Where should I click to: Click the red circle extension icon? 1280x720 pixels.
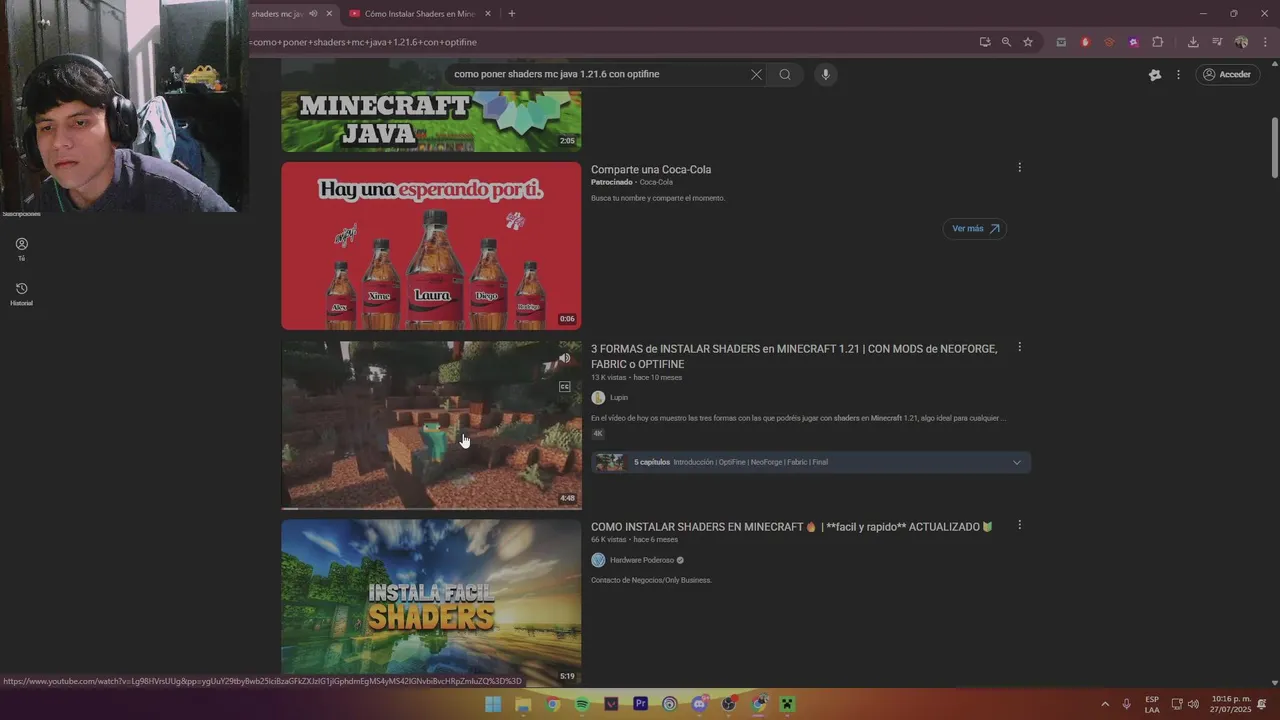pyautogui.click(x=1085, y=42)
